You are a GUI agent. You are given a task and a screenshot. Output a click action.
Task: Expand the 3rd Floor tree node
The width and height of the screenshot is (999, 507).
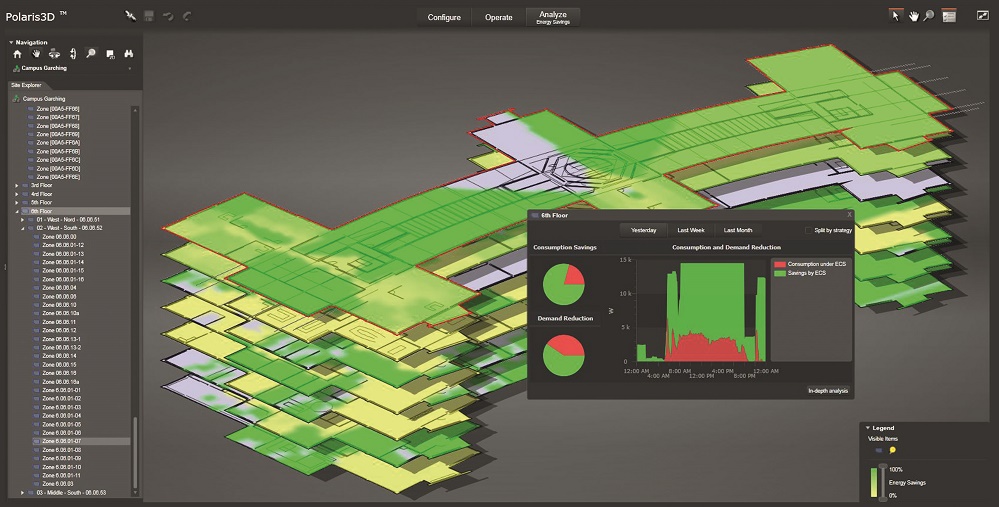(x=17, y=186)
